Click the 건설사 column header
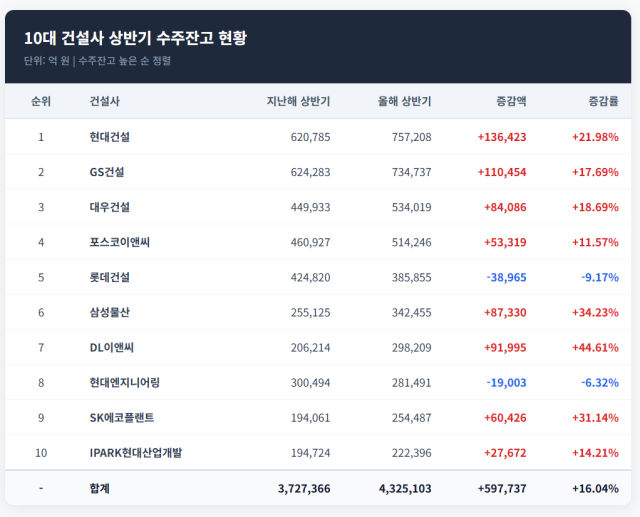 click(x=105, y=101)
